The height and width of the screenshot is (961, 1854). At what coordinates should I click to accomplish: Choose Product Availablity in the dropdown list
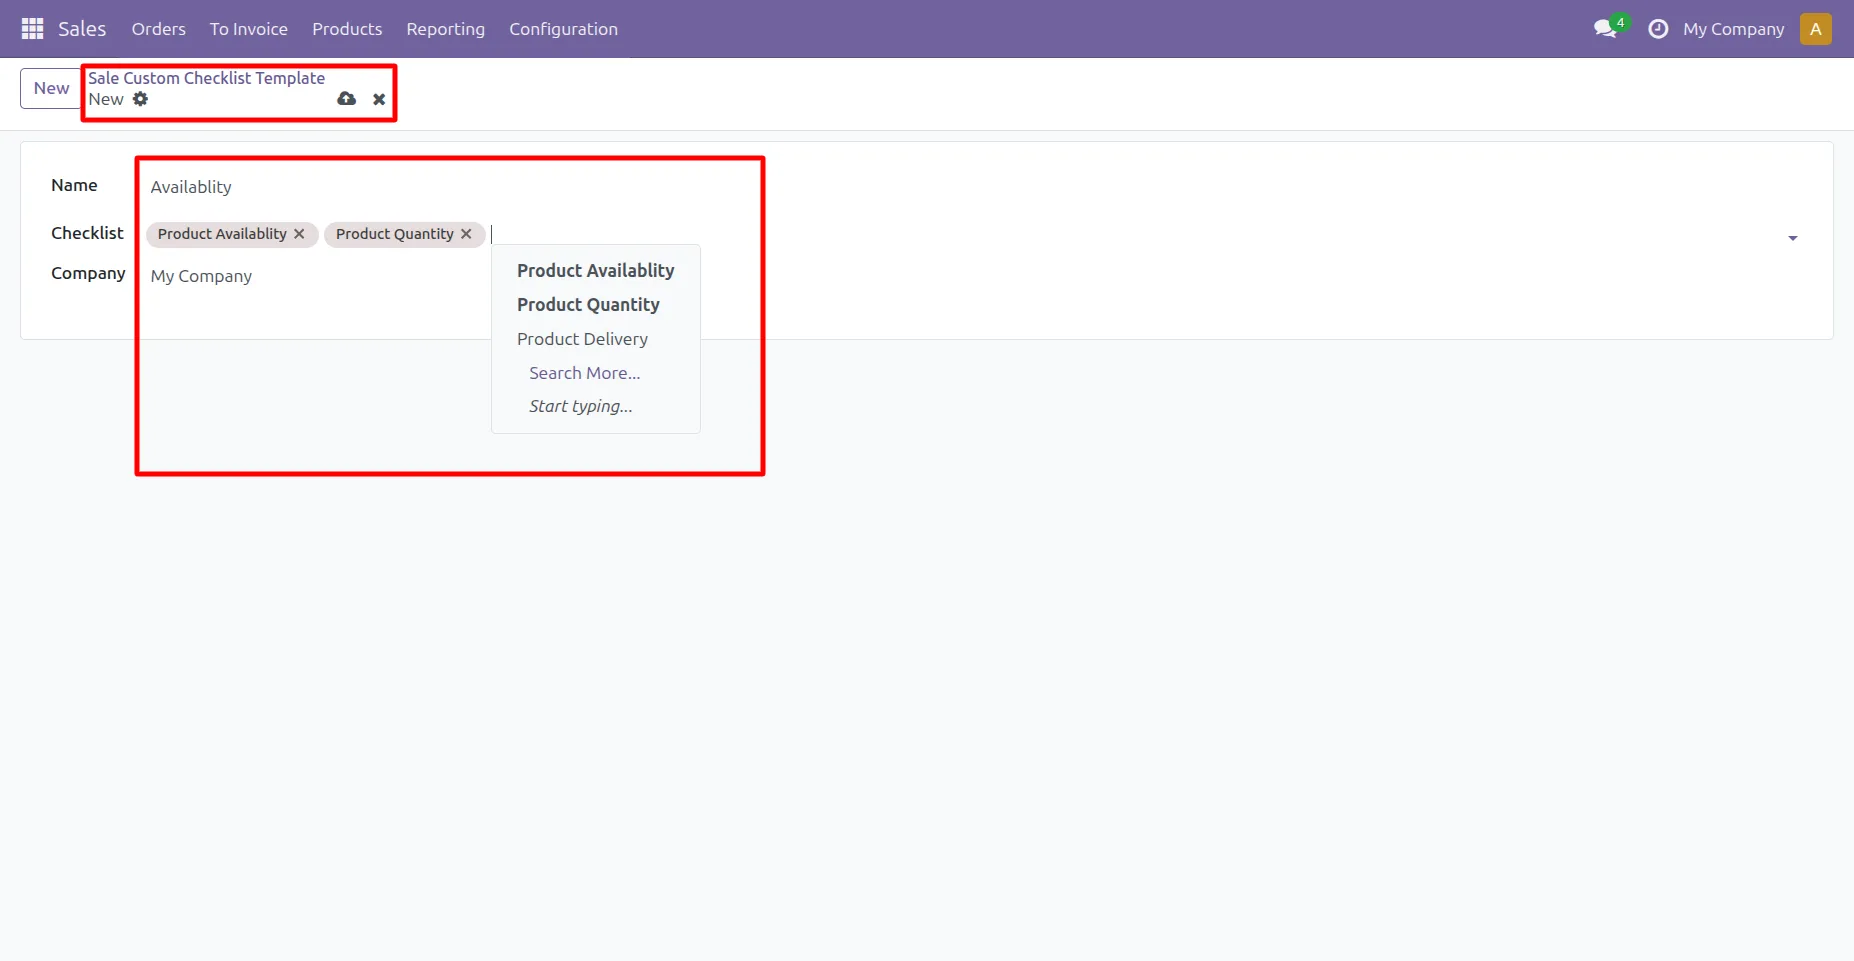click(x=595, y=271)
